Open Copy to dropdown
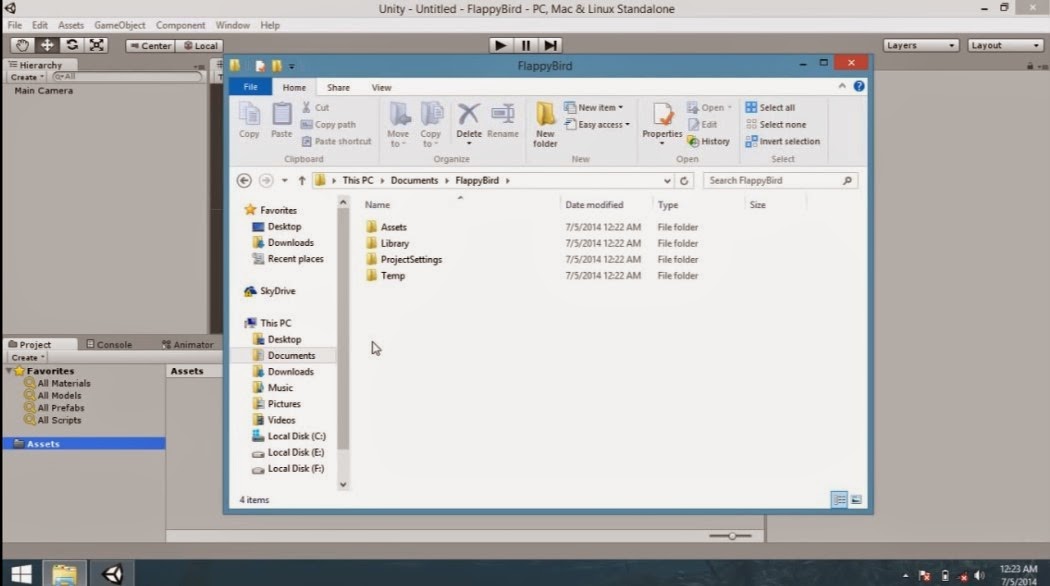Image resolution: width=1050 pixels, height=586 pixels. point(431,125)
